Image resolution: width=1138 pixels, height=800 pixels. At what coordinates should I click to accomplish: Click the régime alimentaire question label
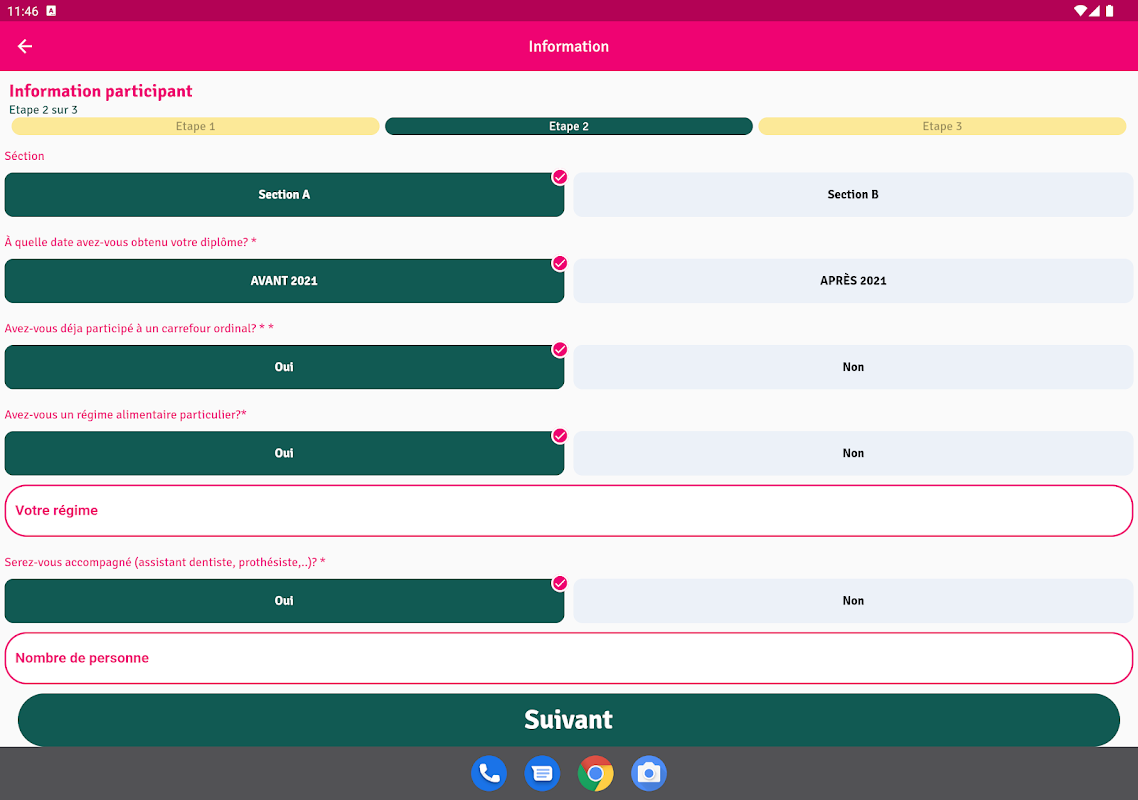click(126, 415)
